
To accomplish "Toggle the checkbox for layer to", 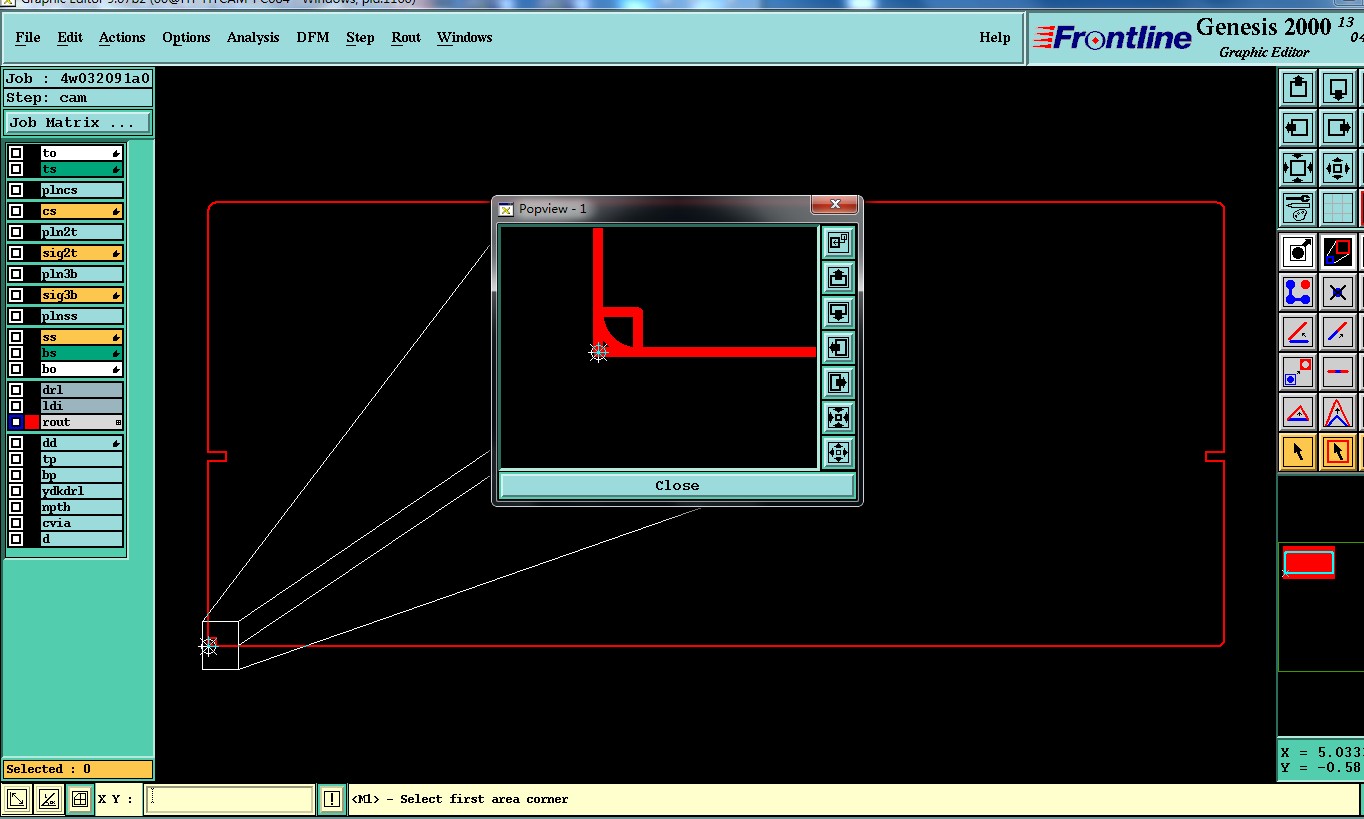I will [16, 153].
